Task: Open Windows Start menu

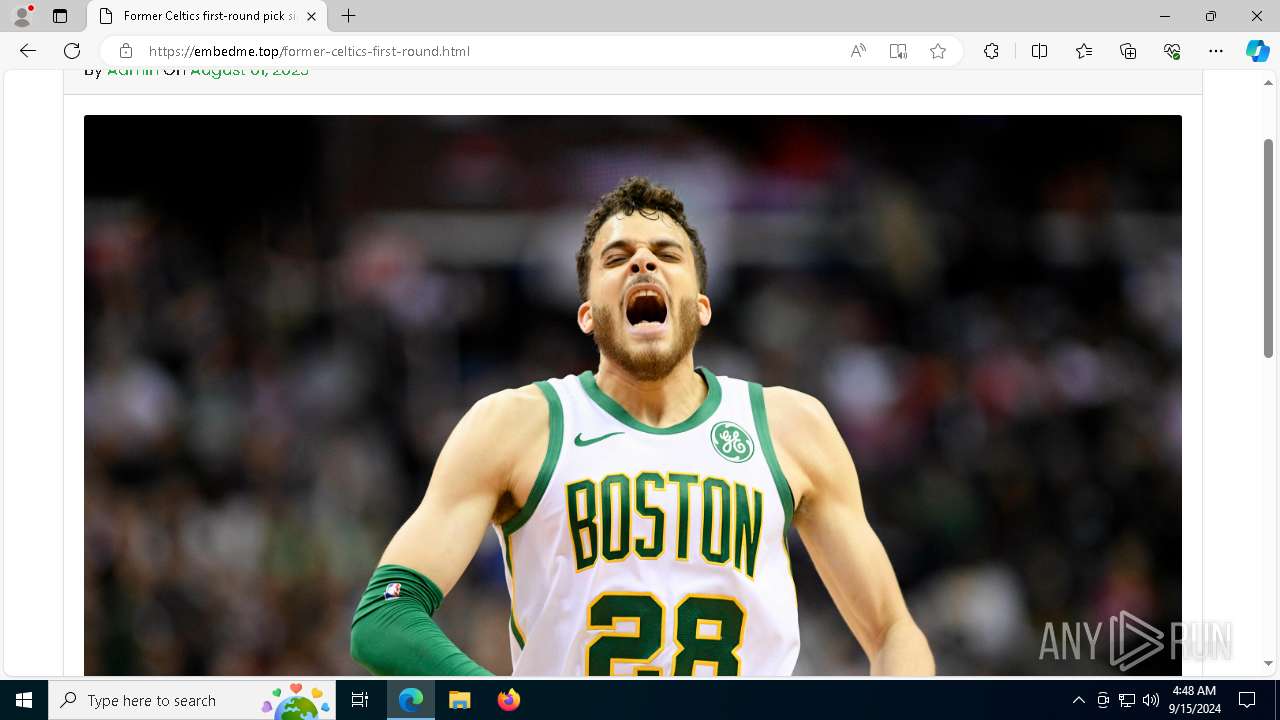Action: click(24, 700)
